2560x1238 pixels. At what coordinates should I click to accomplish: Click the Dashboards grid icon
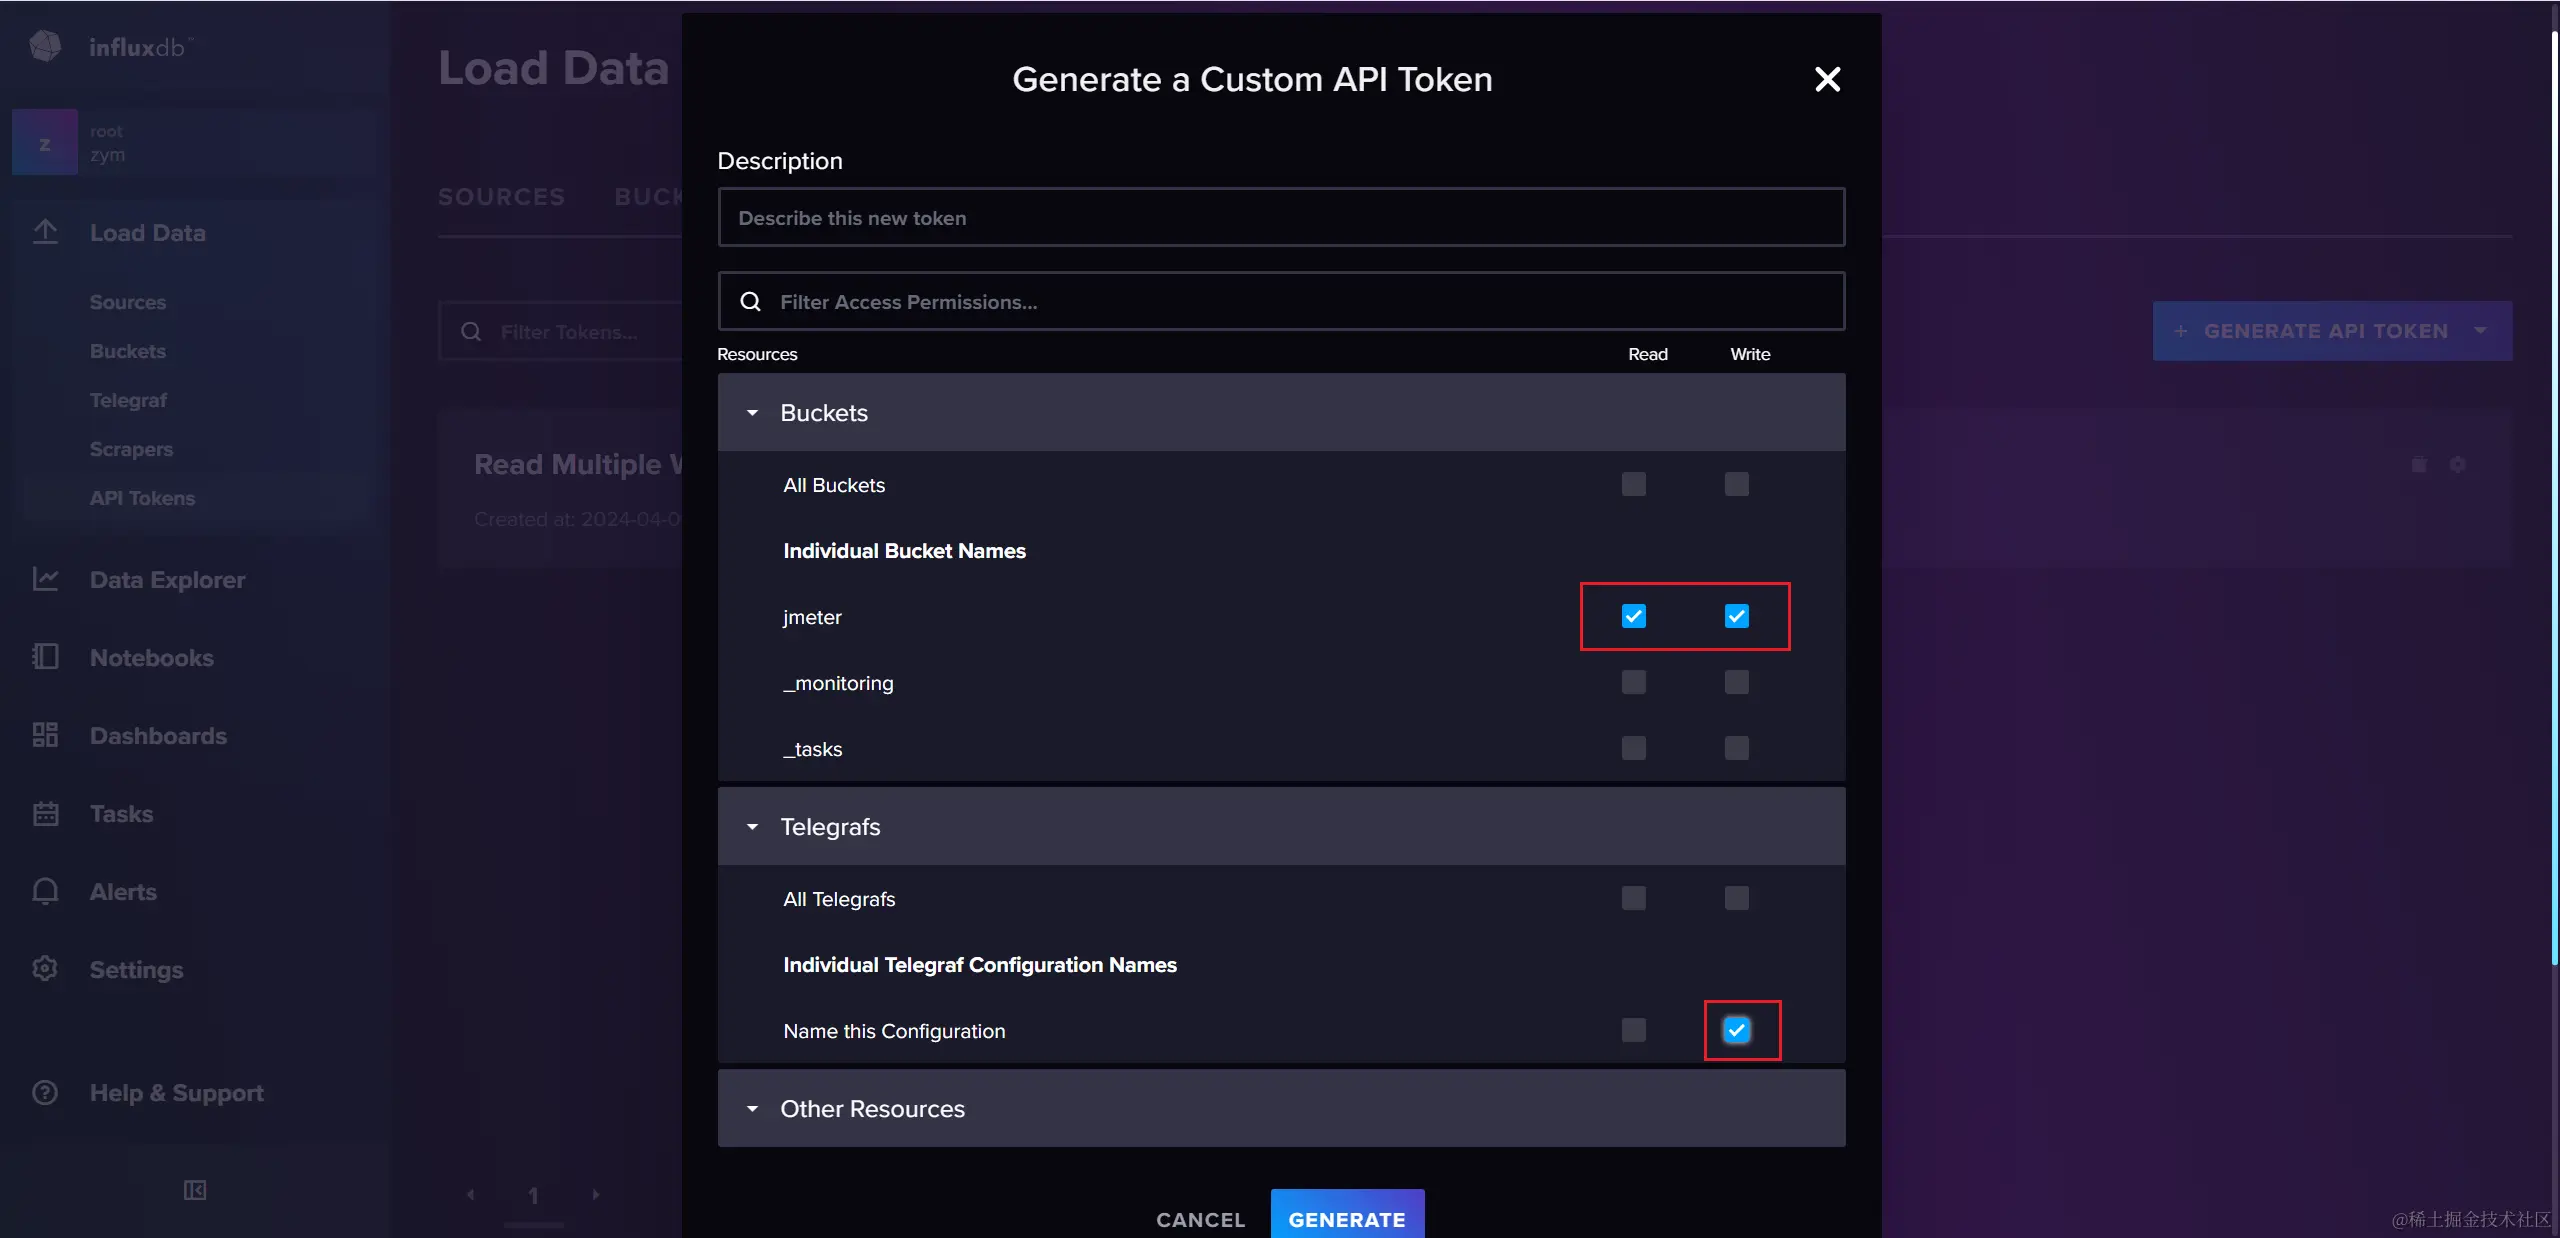click(x=45, y=735)
